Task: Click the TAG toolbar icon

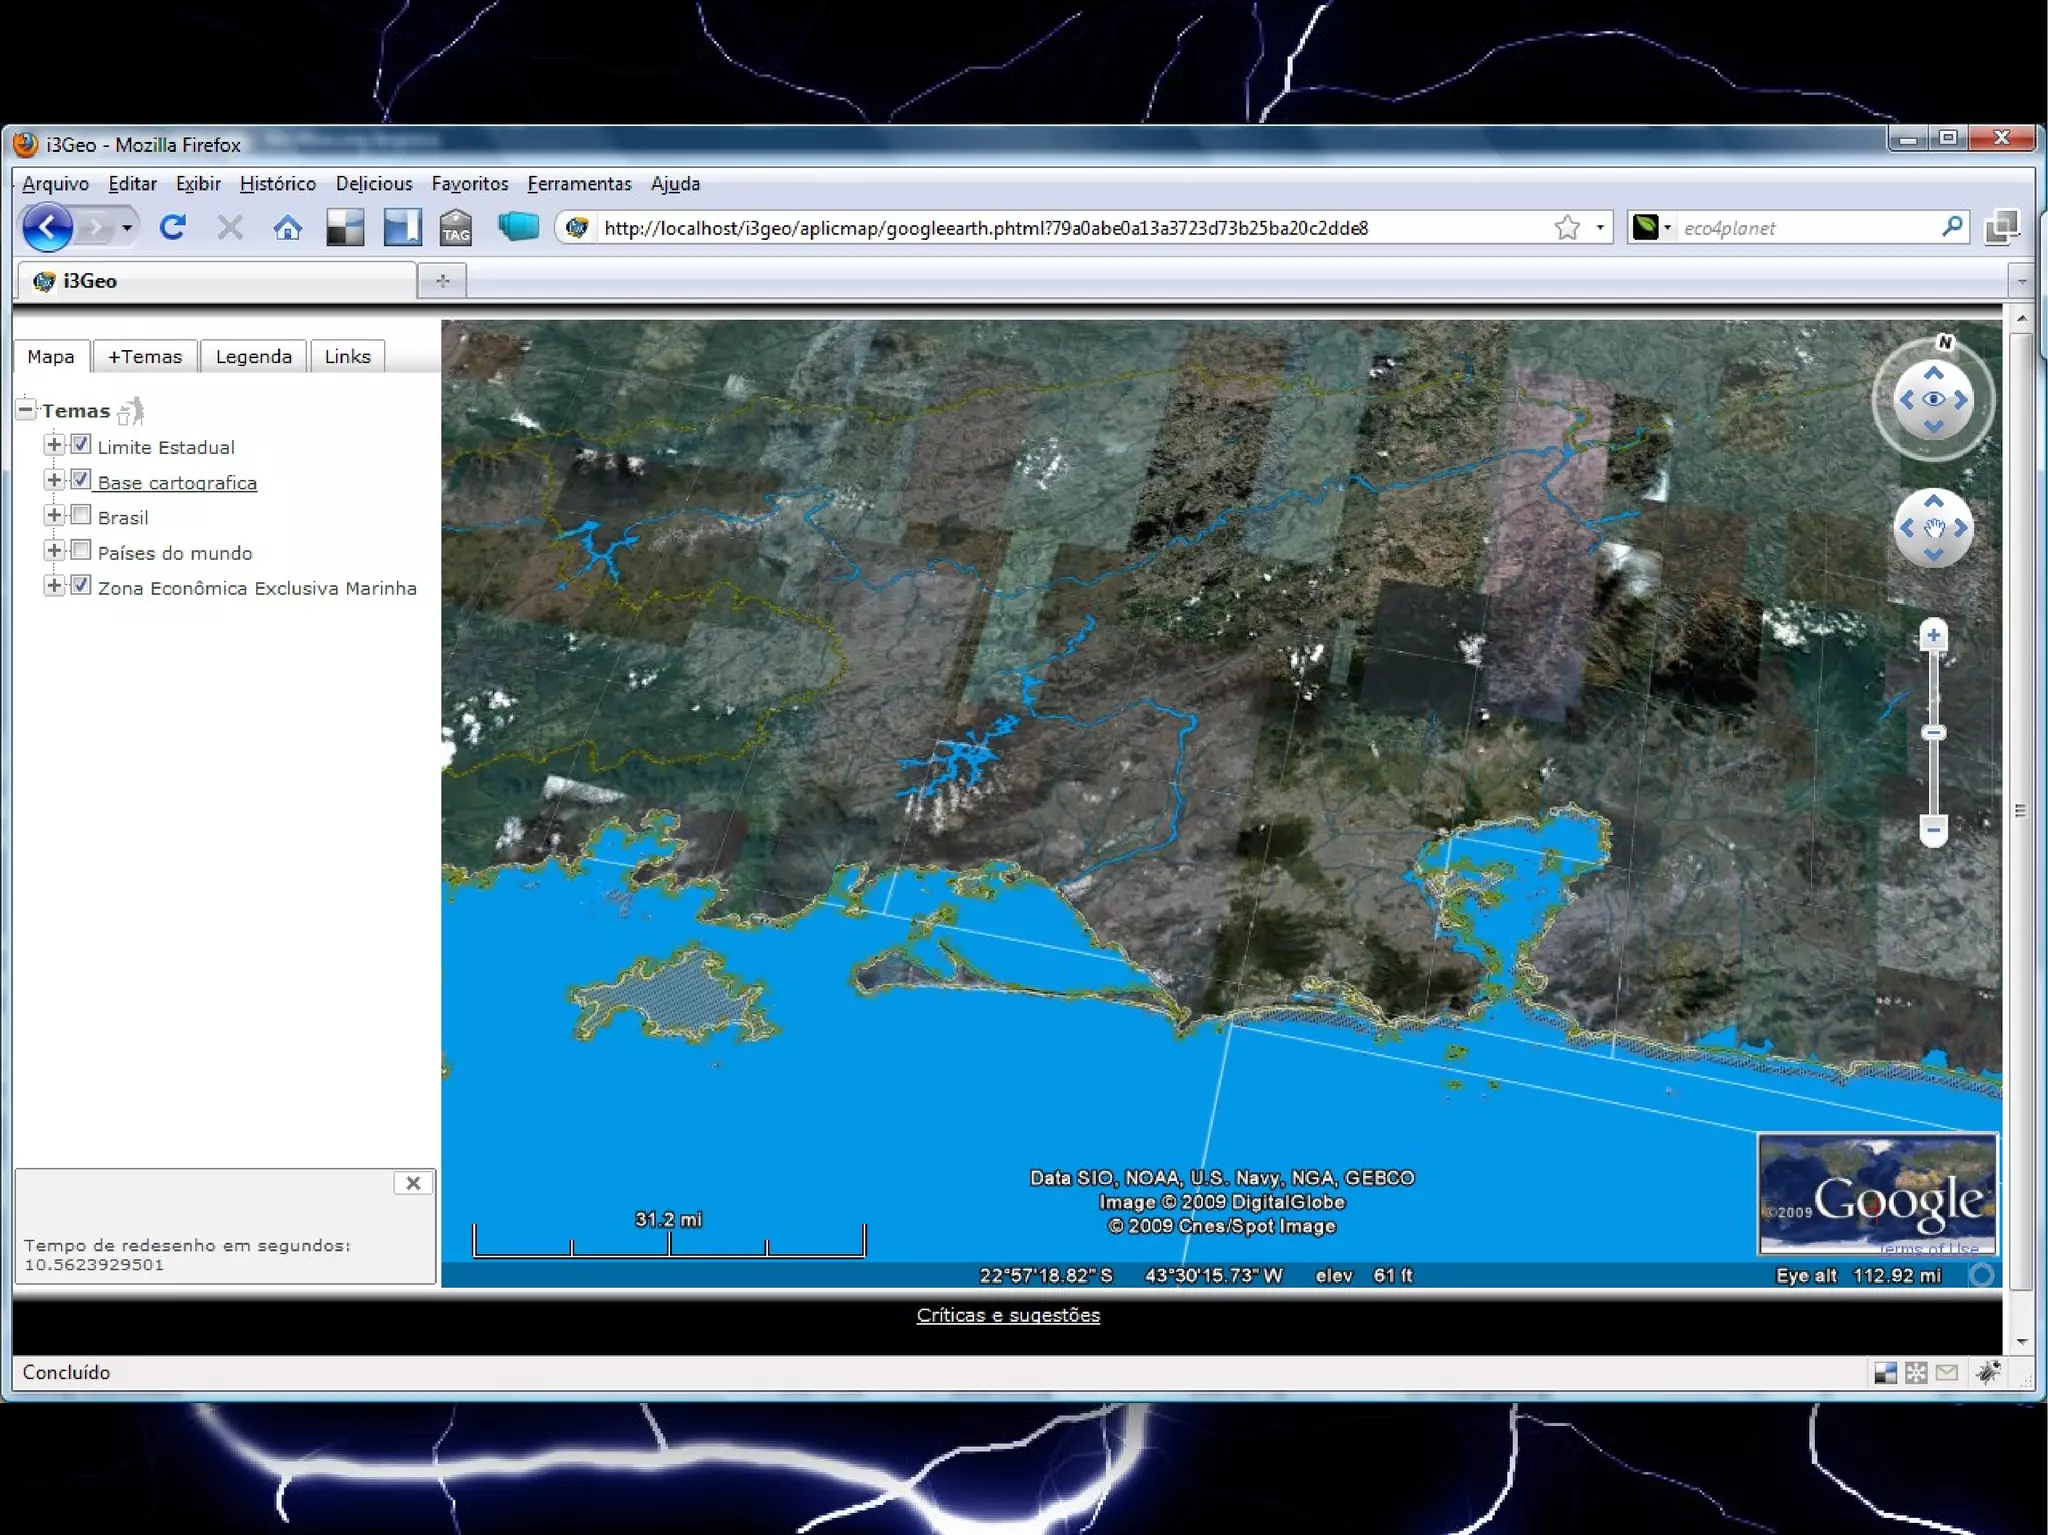Action: (x=456, y=228)
